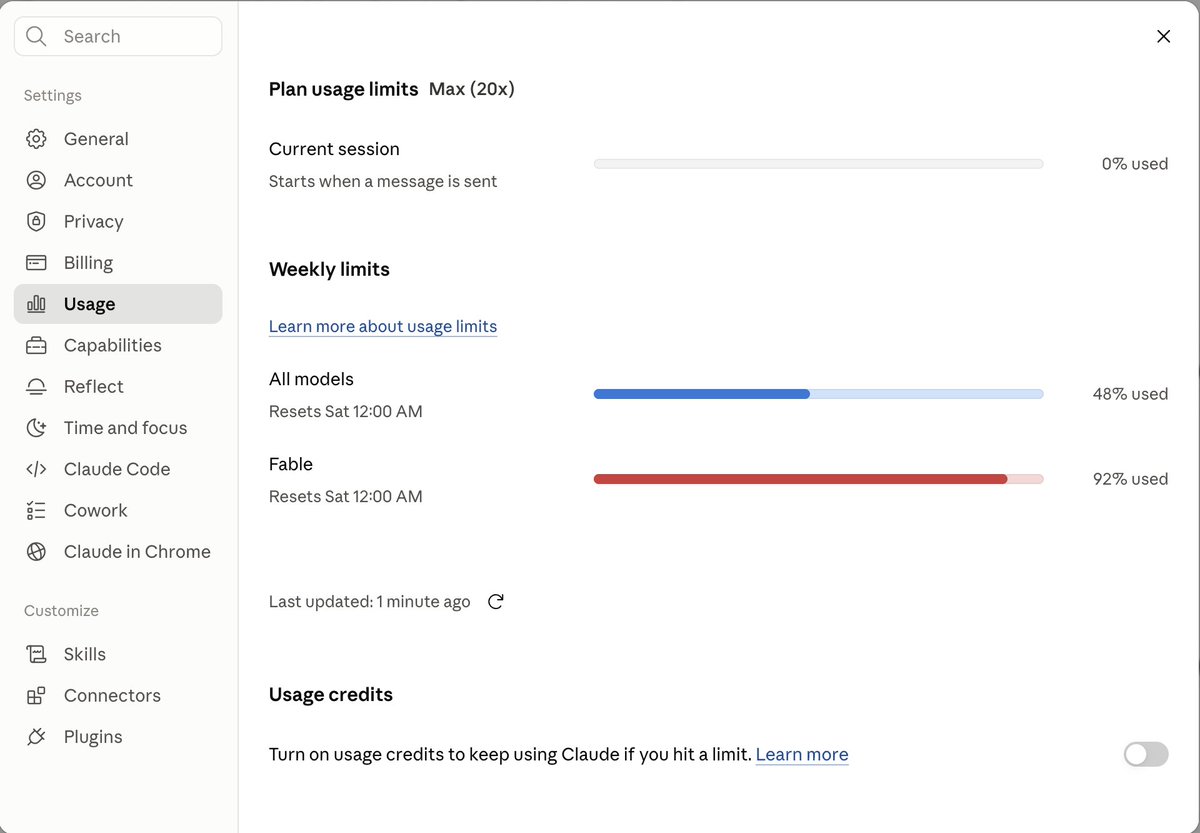Click the Fable weekly usage bar
1200x833 pixels.
[x=818, y=479]
